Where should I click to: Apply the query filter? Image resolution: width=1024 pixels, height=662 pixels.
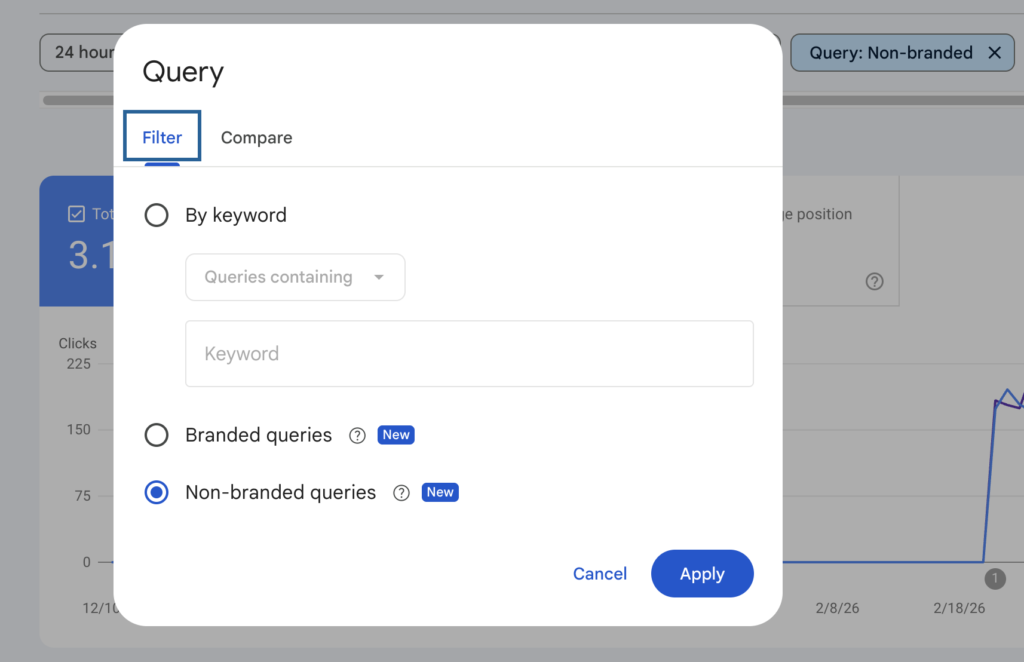click(x=702, y=573)
